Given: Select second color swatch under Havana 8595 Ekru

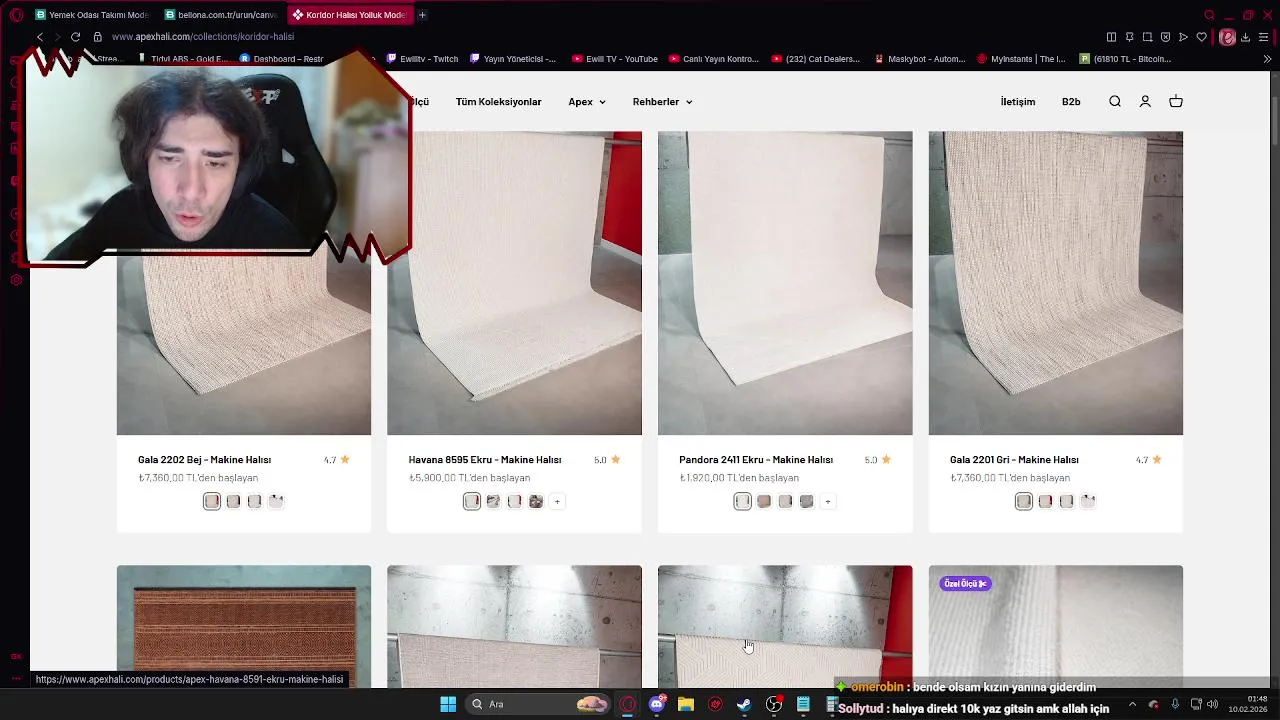Looking at the screenshot, I should pos(493,501).
